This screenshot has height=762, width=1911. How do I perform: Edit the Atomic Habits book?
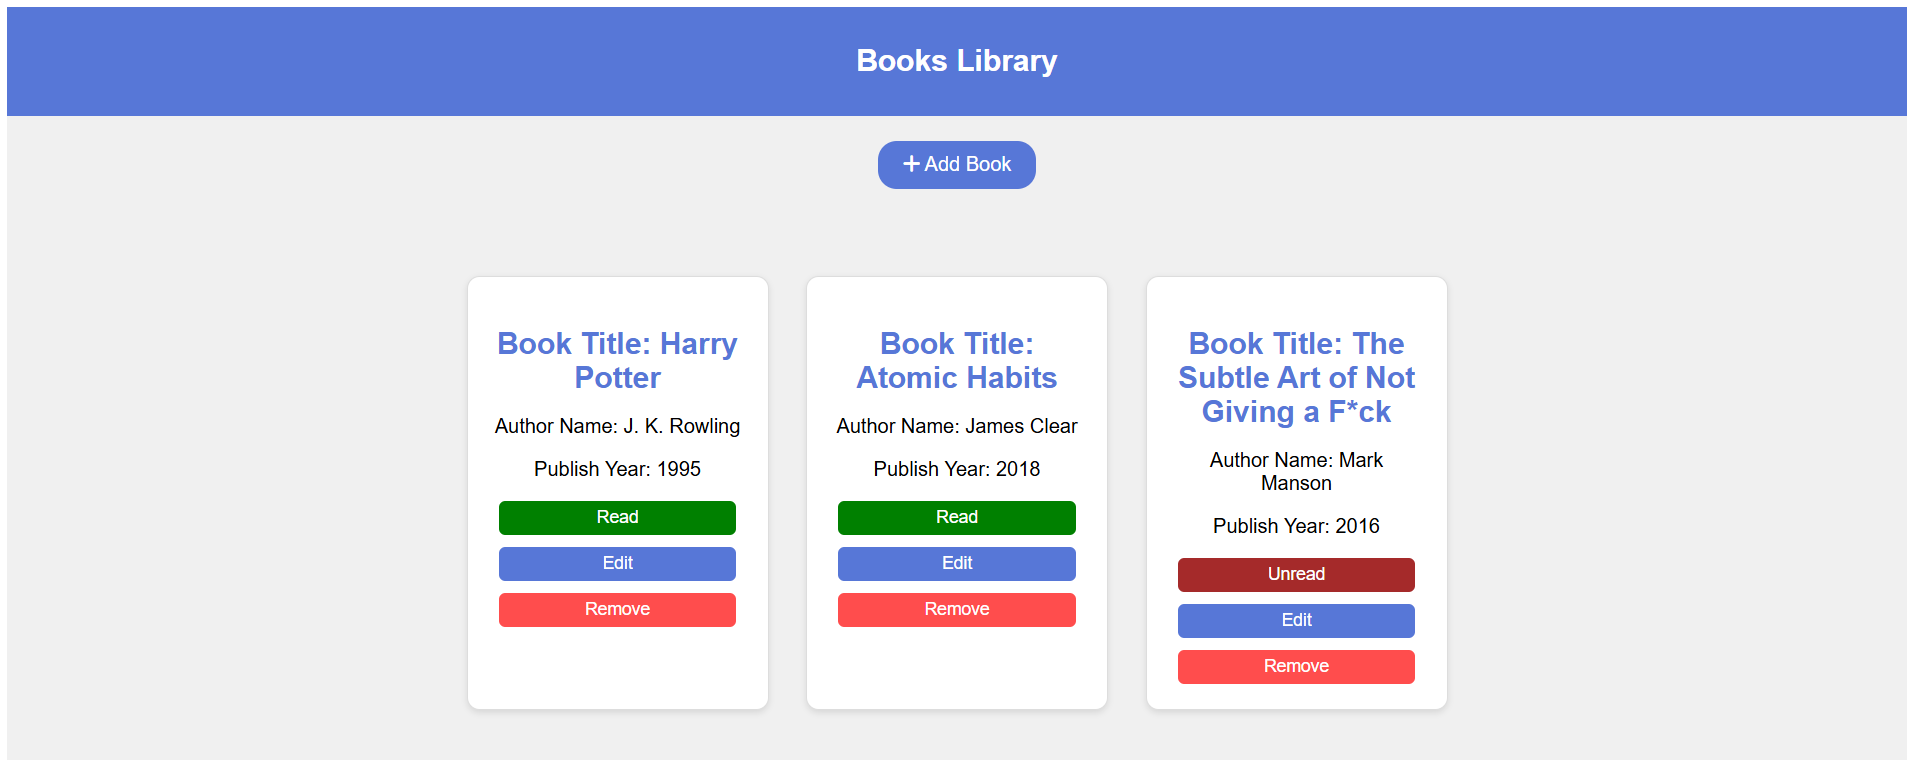pos(956,564)
